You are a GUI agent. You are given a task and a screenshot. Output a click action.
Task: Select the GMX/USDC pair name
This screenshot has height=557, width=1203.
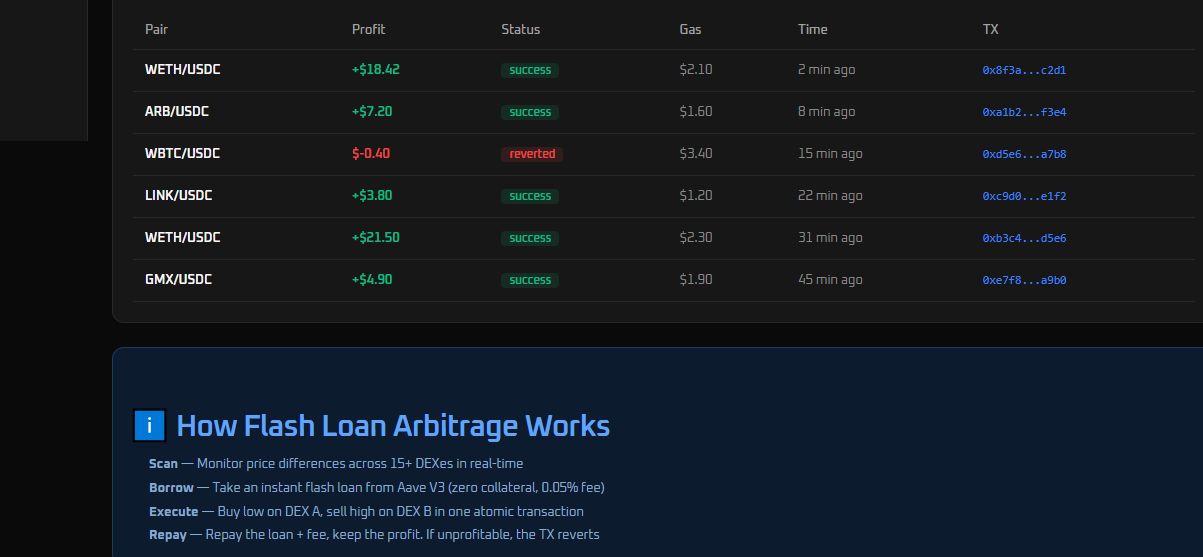pos(178,280)
